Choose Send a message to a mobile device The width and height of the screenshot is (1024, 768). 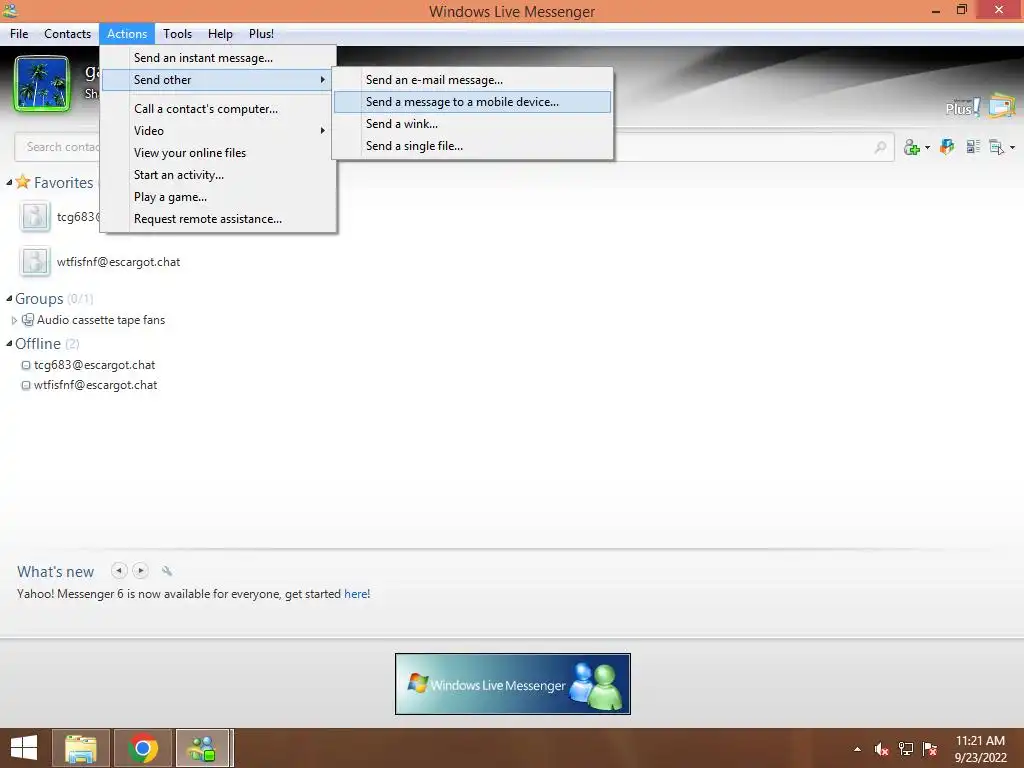point(472,102)
